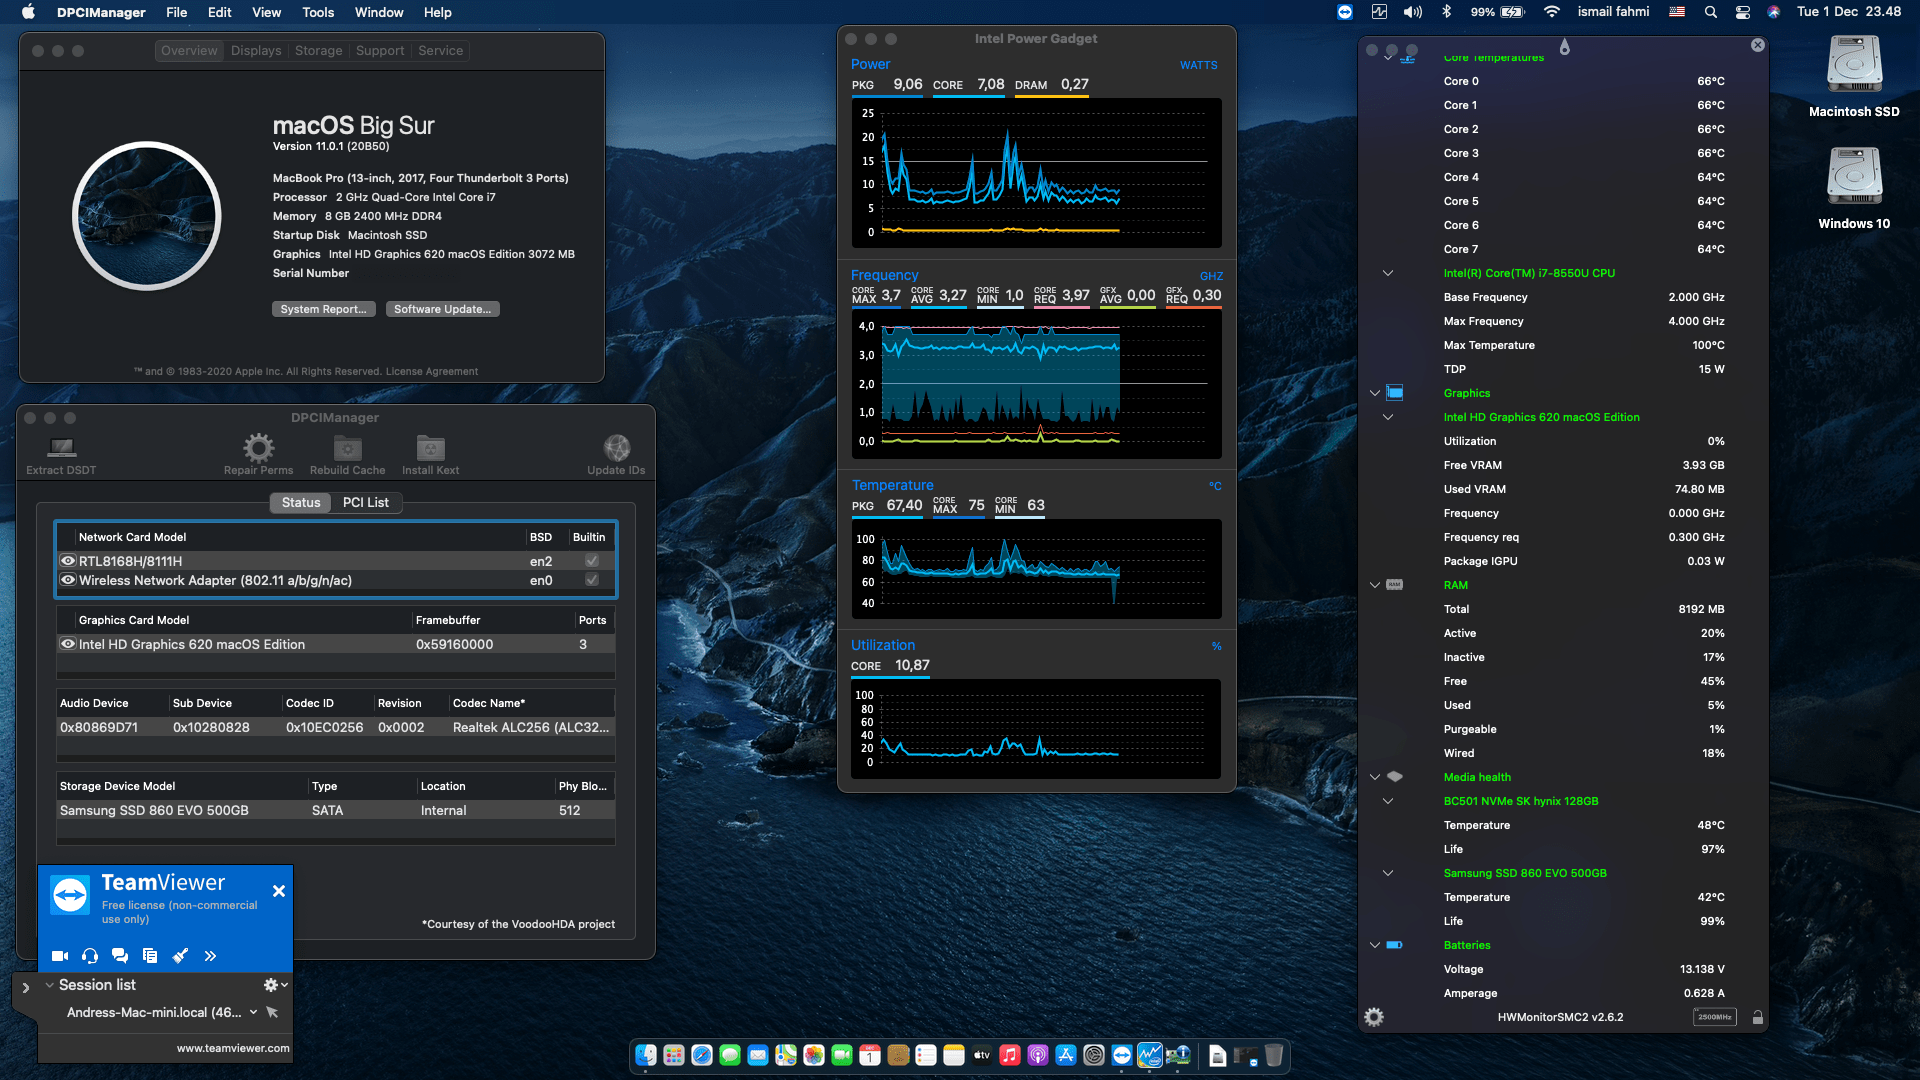Image resolution: width=1920 pixels, height=1080 pixels.
Task: Open HWMonitorSMC2 settings gear
Action: [1374, 1016]
